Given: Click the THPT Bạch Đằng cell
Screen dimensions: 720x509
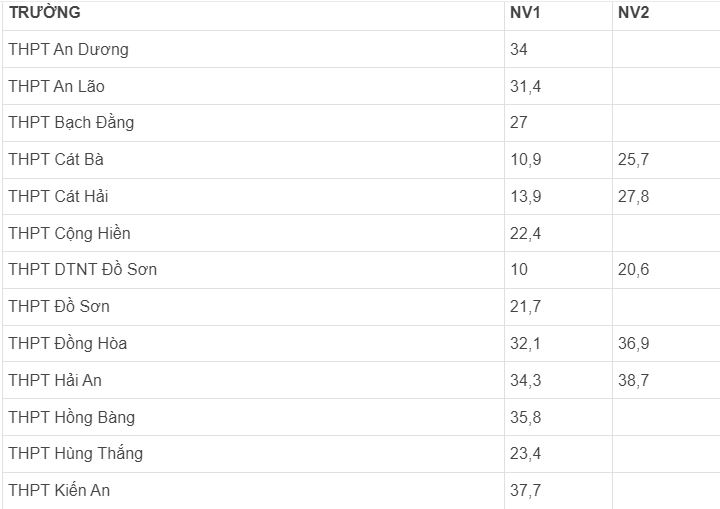Looking at the screenshot, I should click(71, 122).
